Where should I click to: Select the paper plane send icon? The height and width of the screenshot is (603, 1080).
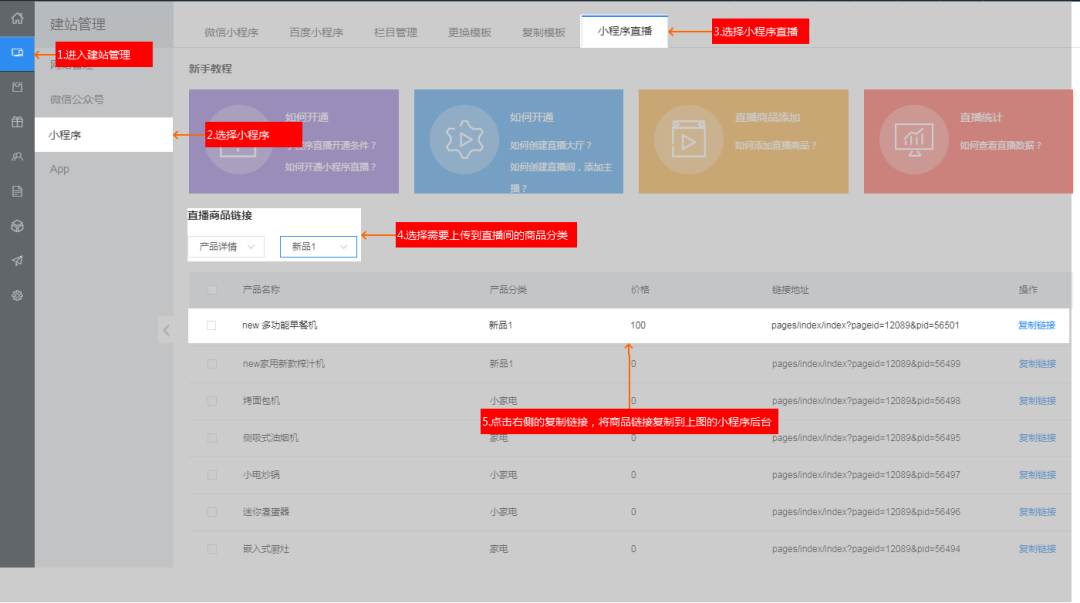16,259
